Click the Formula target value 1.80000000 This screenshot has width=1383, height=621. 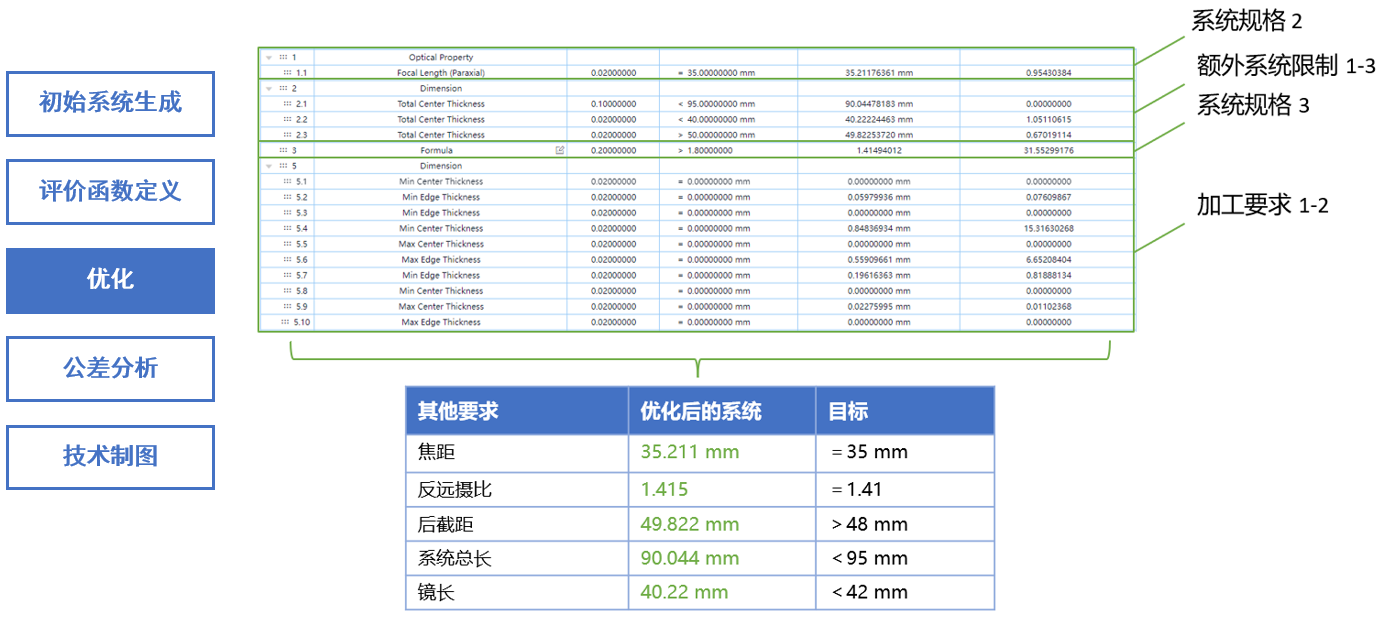coord(709,150)
